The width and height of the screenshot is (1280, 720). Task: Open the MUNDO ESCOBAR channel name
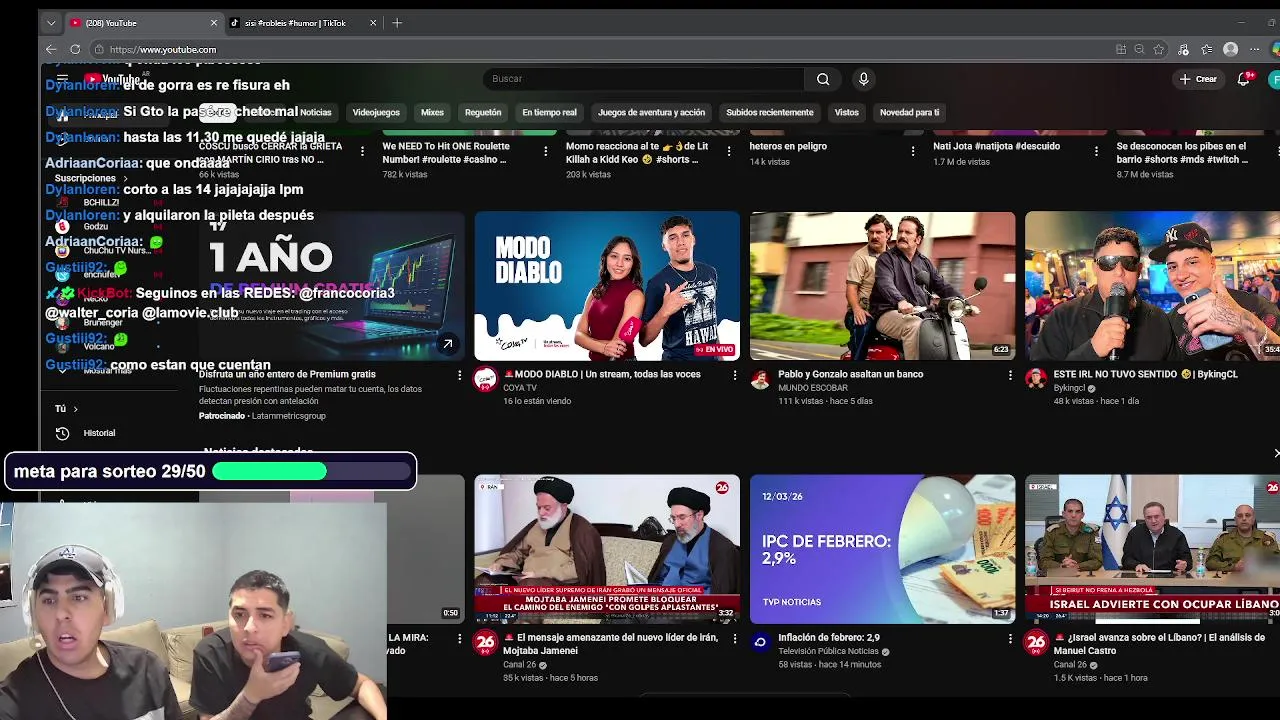point(812,388)
